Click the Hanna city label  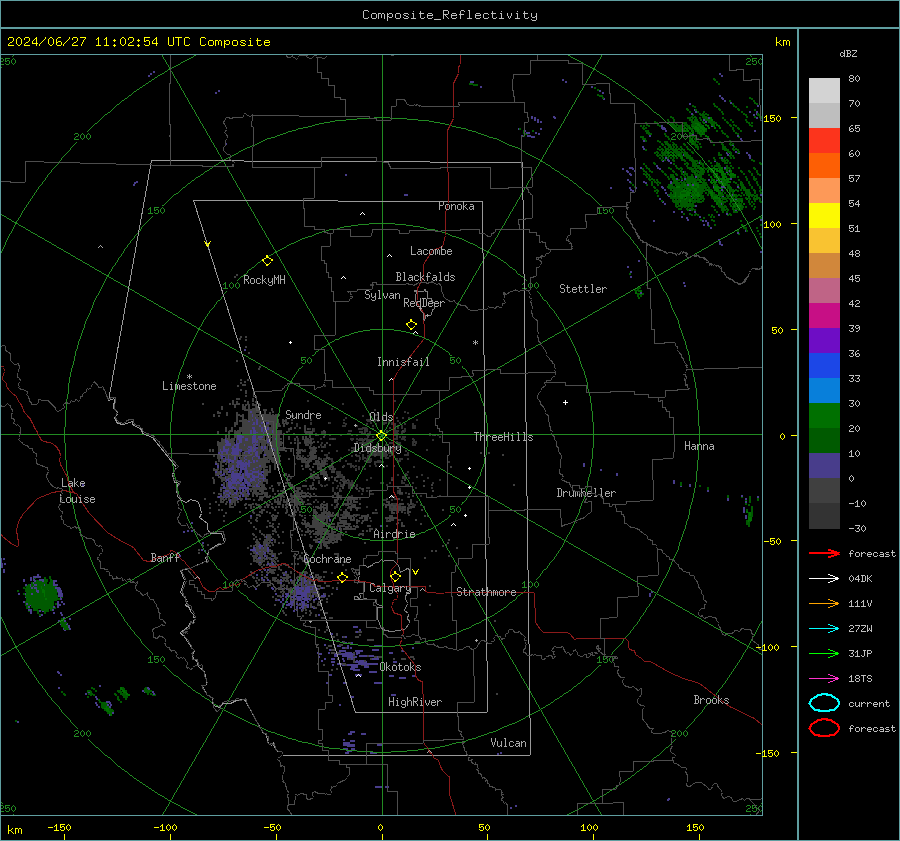coord(699,446)
